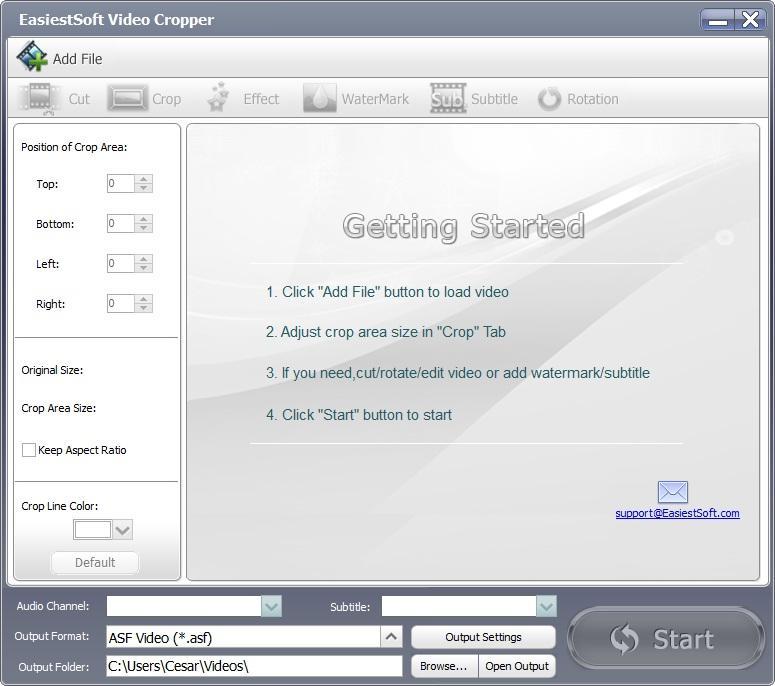Minimize the Video Cropper window
The width and height of the screenshot is (775, 686).
pos(717,20)
